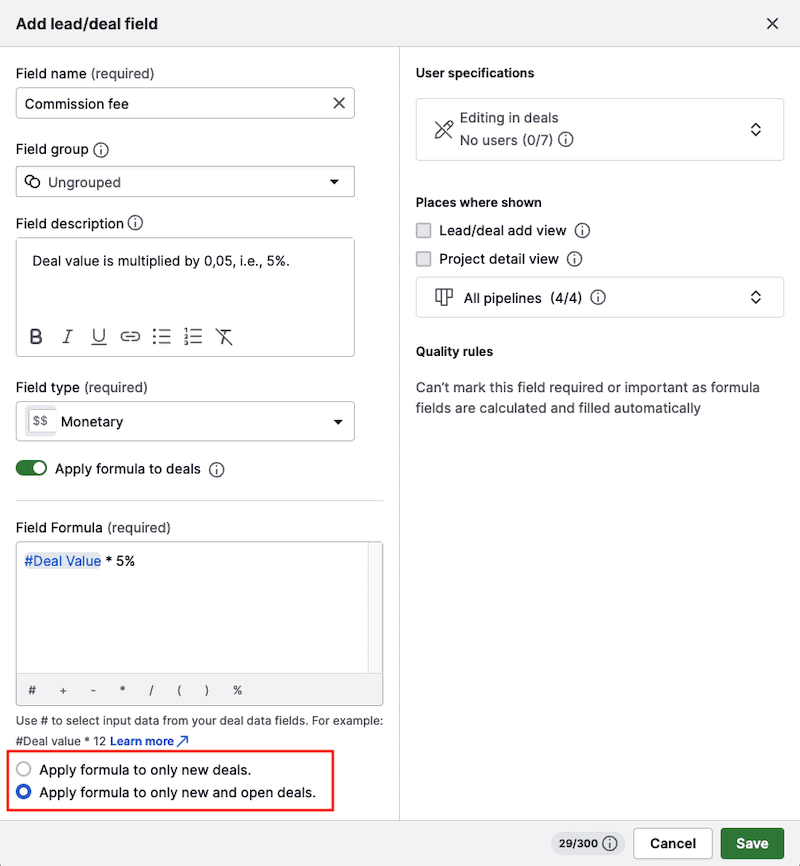
Task: Clear text formatting in description
Action: 224,337
